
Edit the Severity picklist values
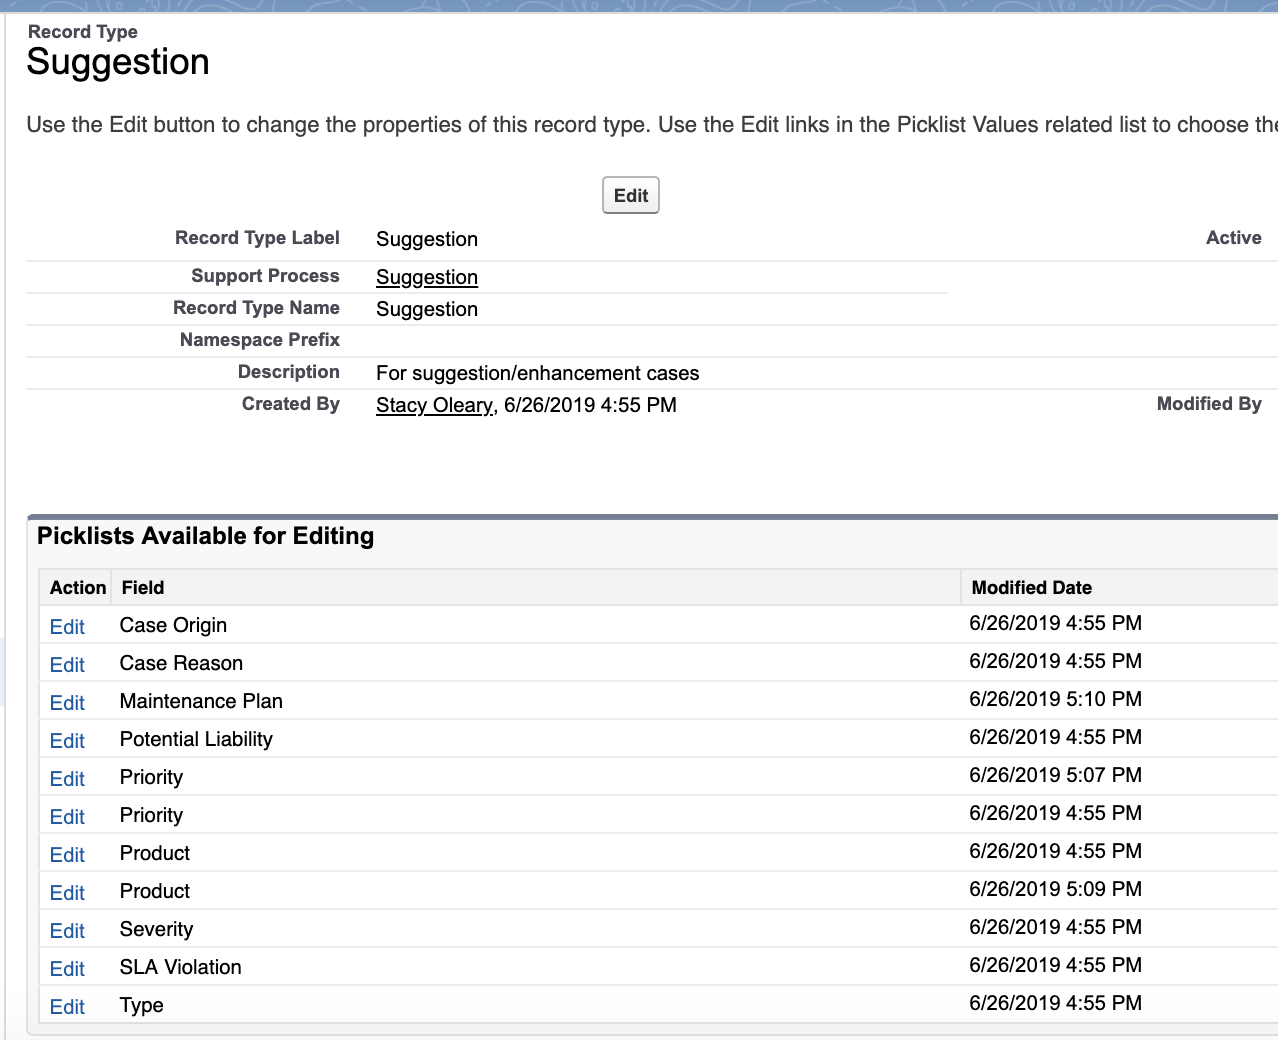click(67, 931)
